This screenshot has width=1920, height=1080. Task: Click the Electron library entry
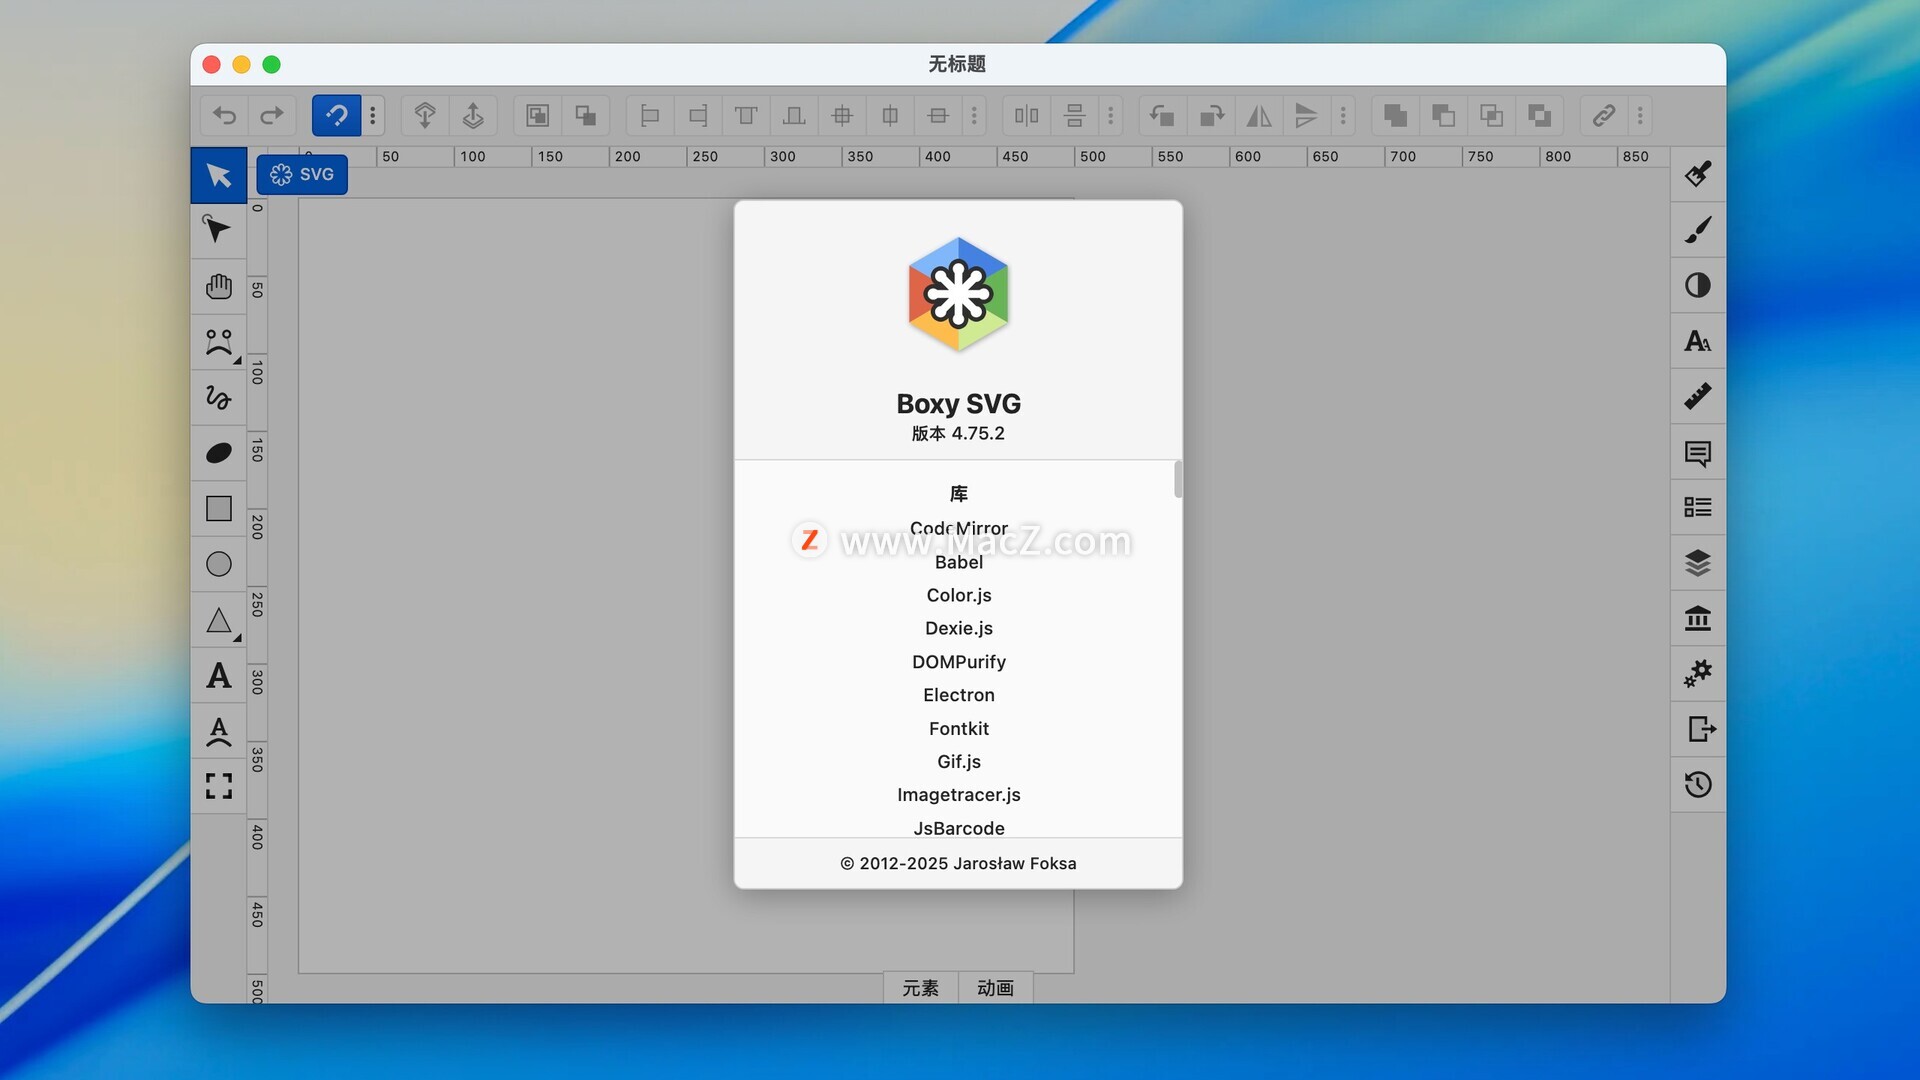[x=959, y=695]
